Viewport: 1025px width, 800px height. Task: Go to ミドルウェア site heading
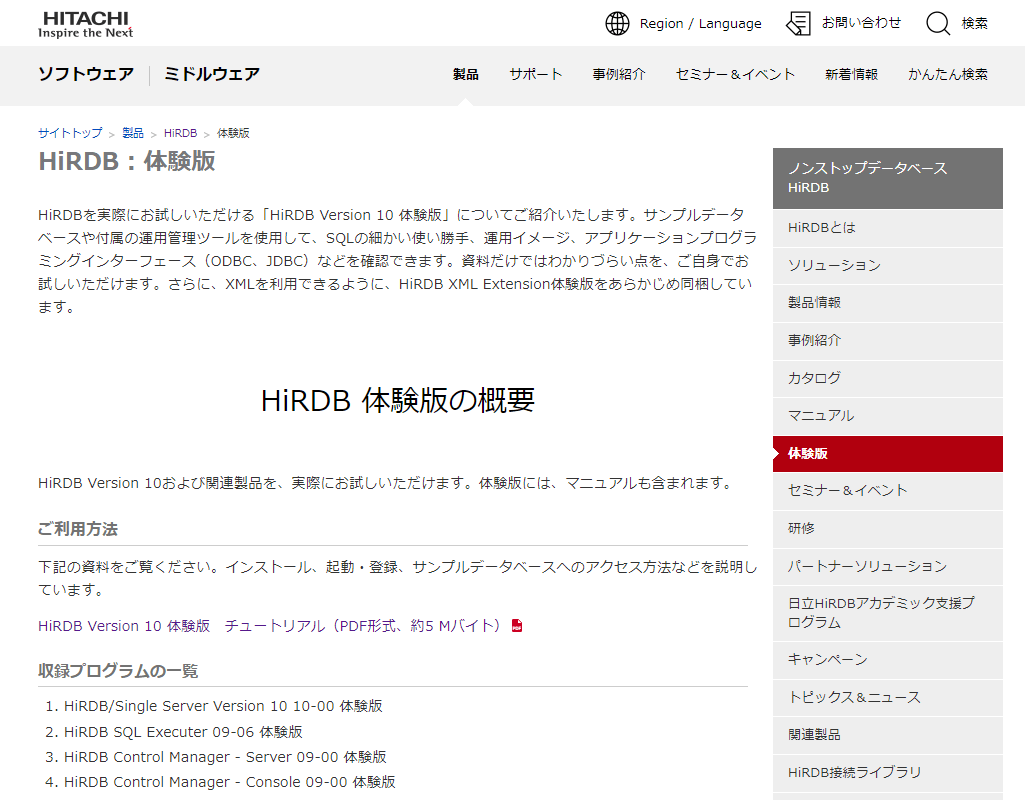point(212,74)
